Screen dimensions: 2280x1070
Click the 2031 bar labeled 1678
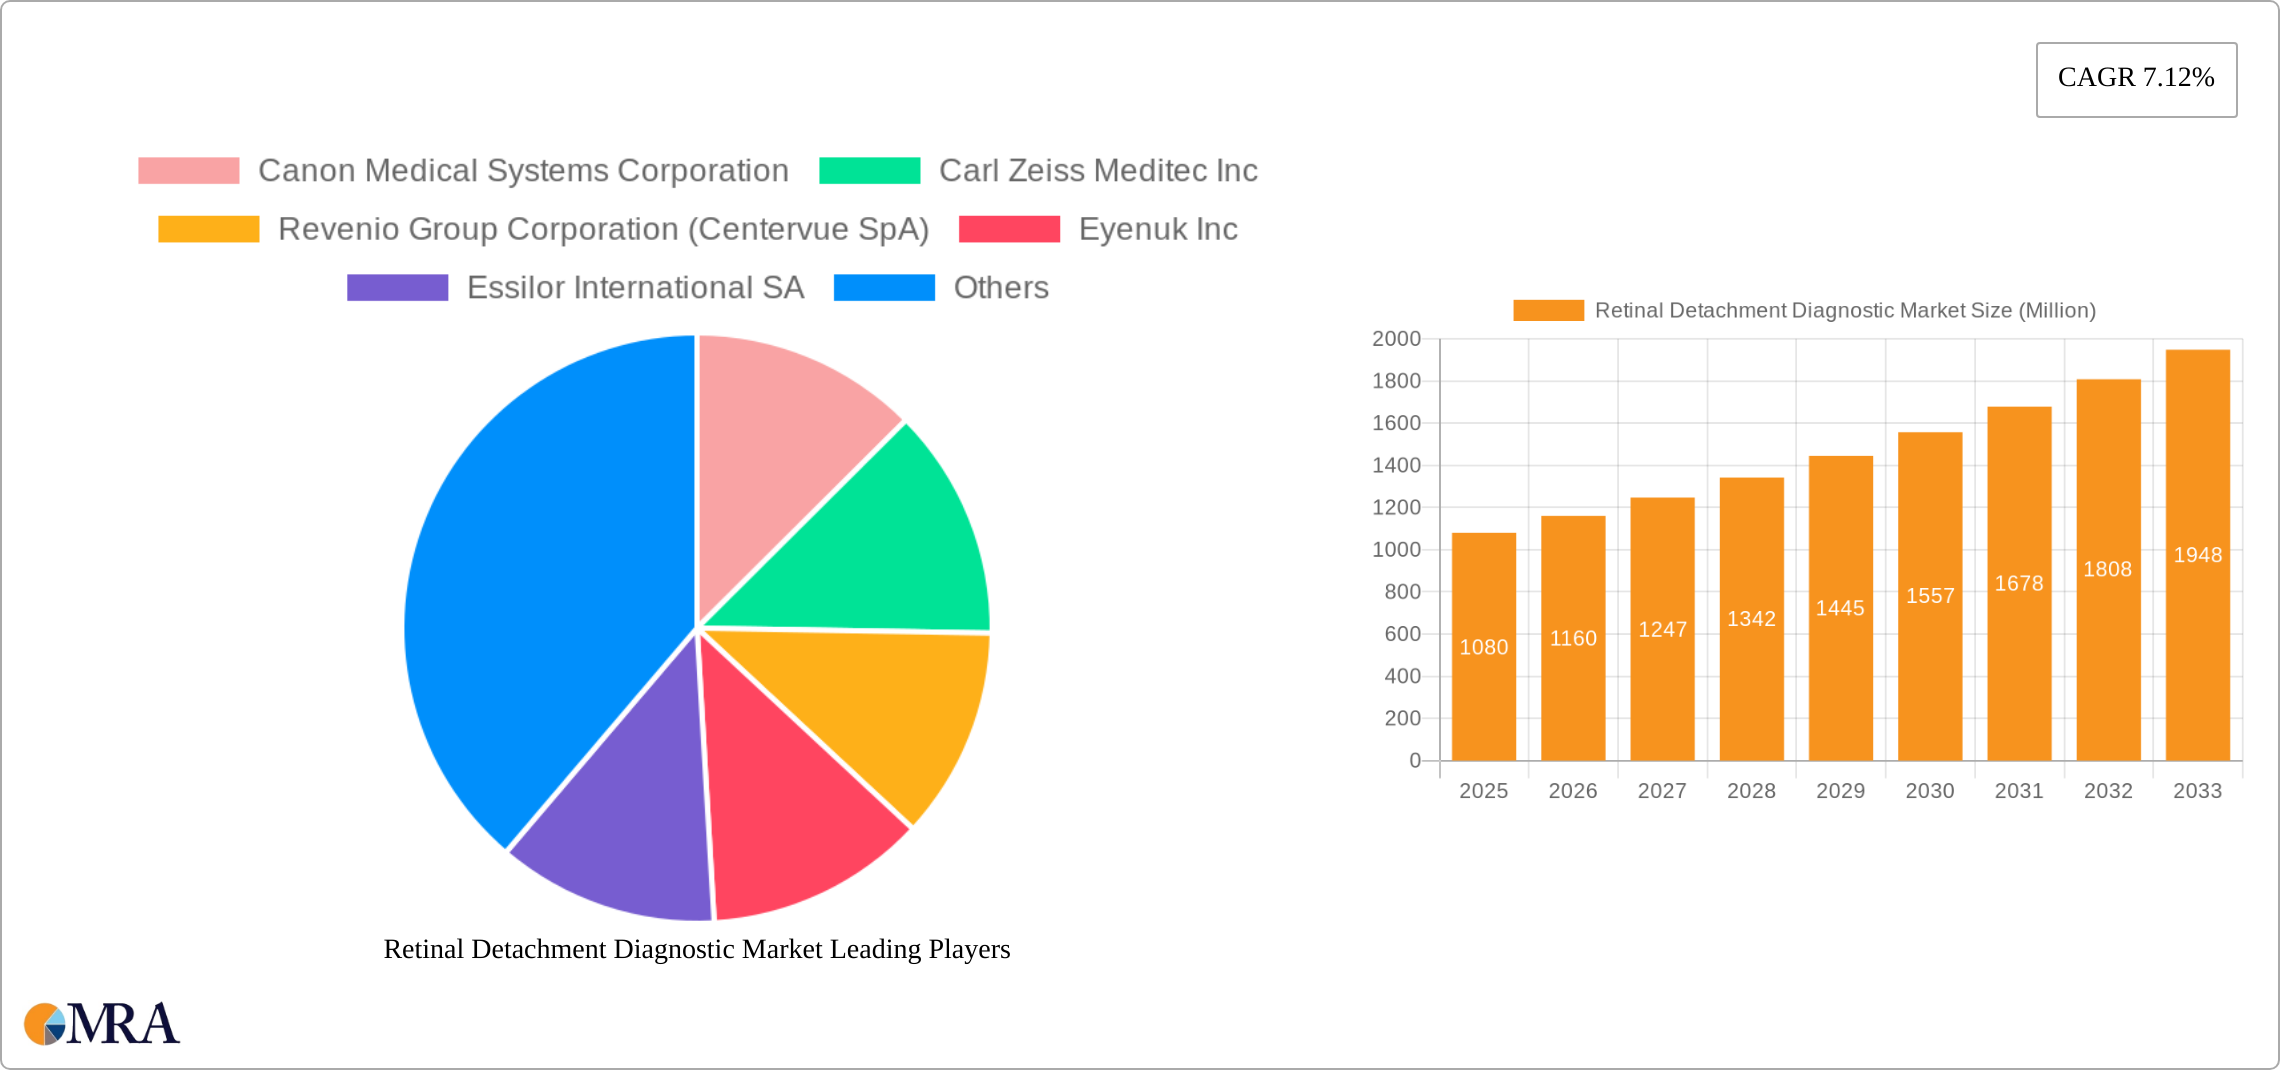(2019, 584)
